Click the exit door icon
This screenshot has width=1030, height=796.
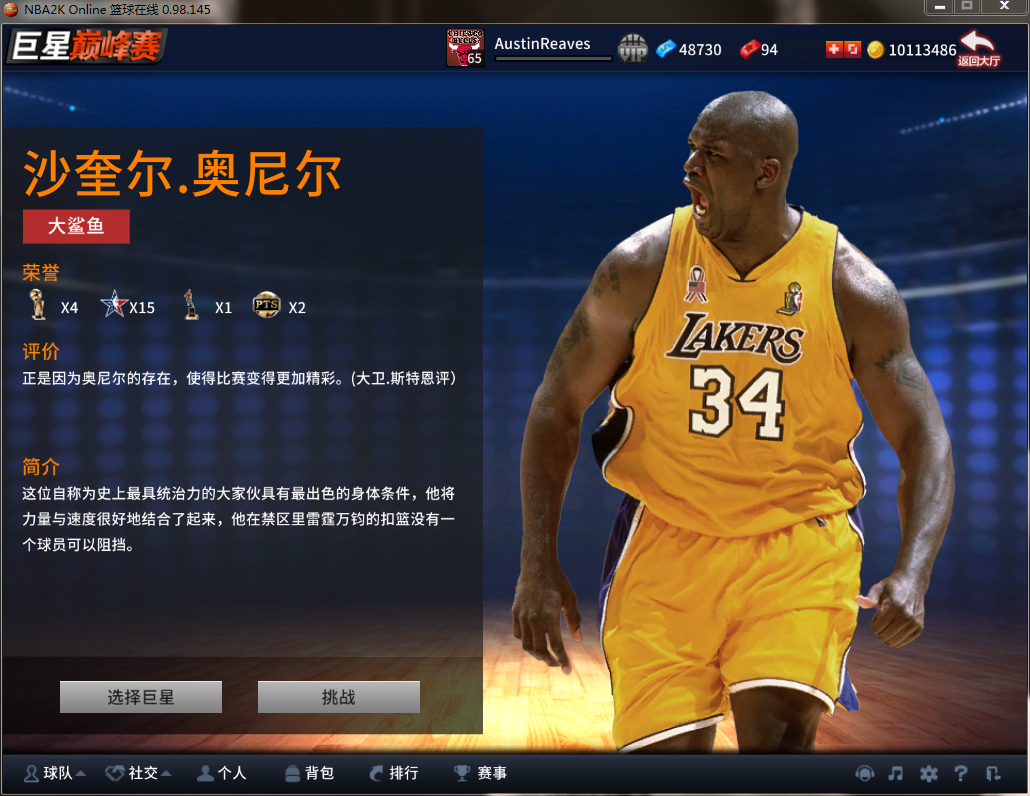(993, 774)
